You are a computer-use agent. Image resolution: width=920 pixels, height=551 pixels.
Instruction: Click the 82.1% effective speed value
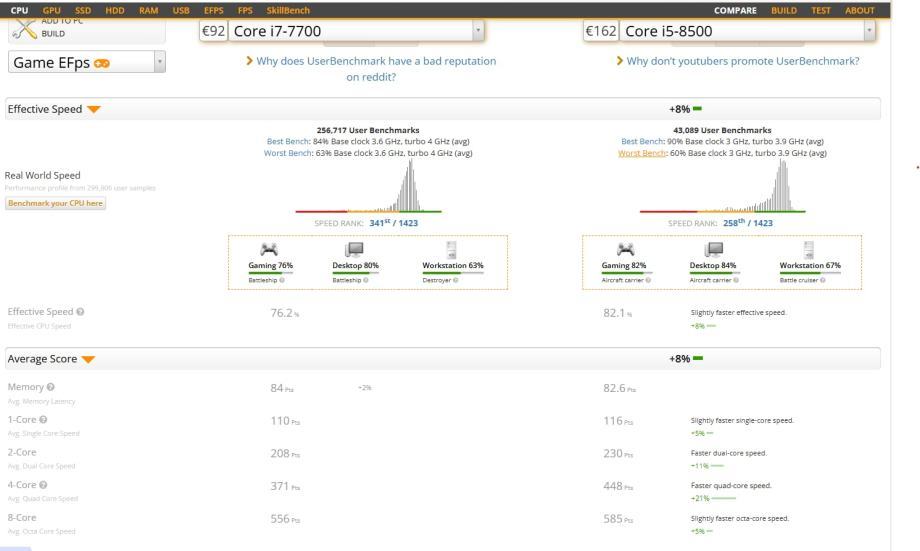click(617, 313)
